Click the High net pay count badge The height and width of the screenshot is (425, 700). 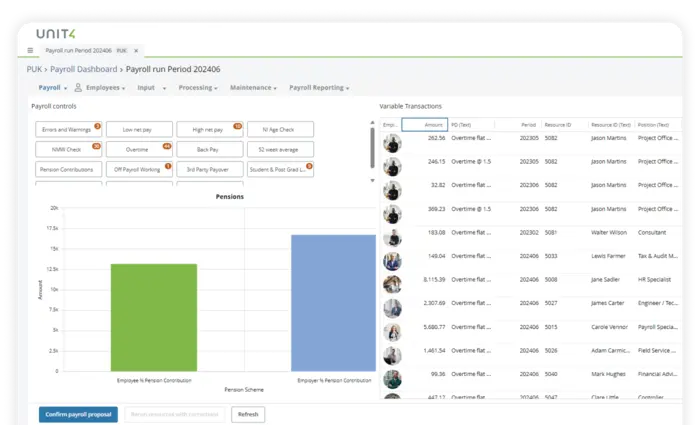pos(238,126)
